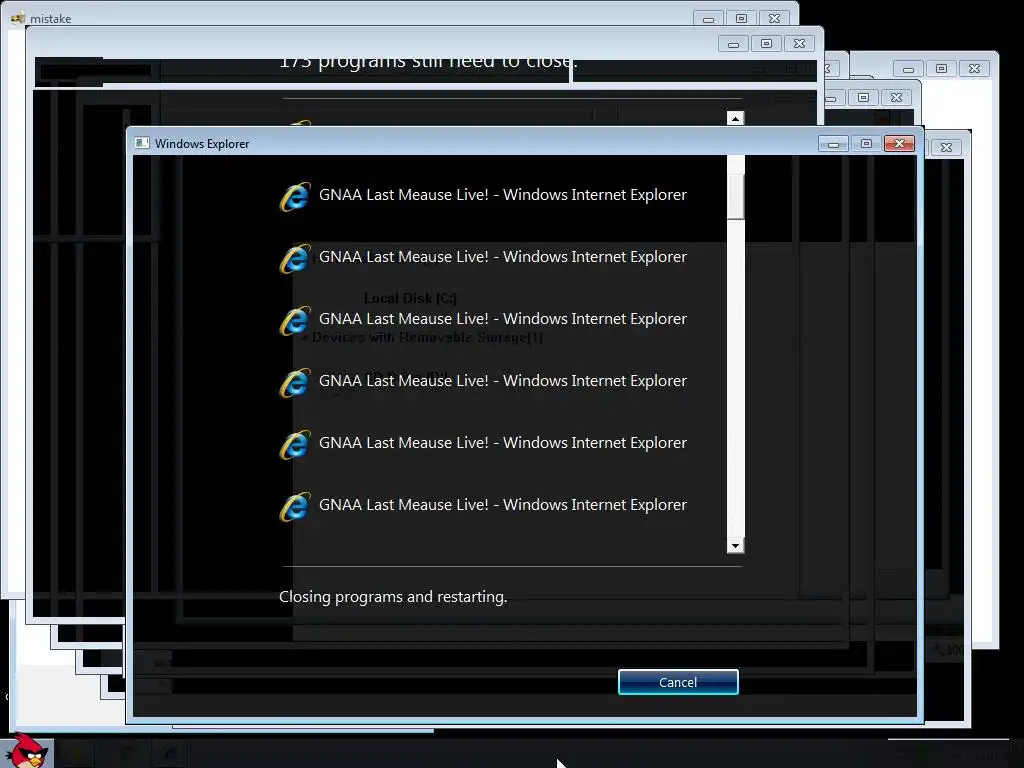
Task: Minimize the mistake window
Action: 709,18
